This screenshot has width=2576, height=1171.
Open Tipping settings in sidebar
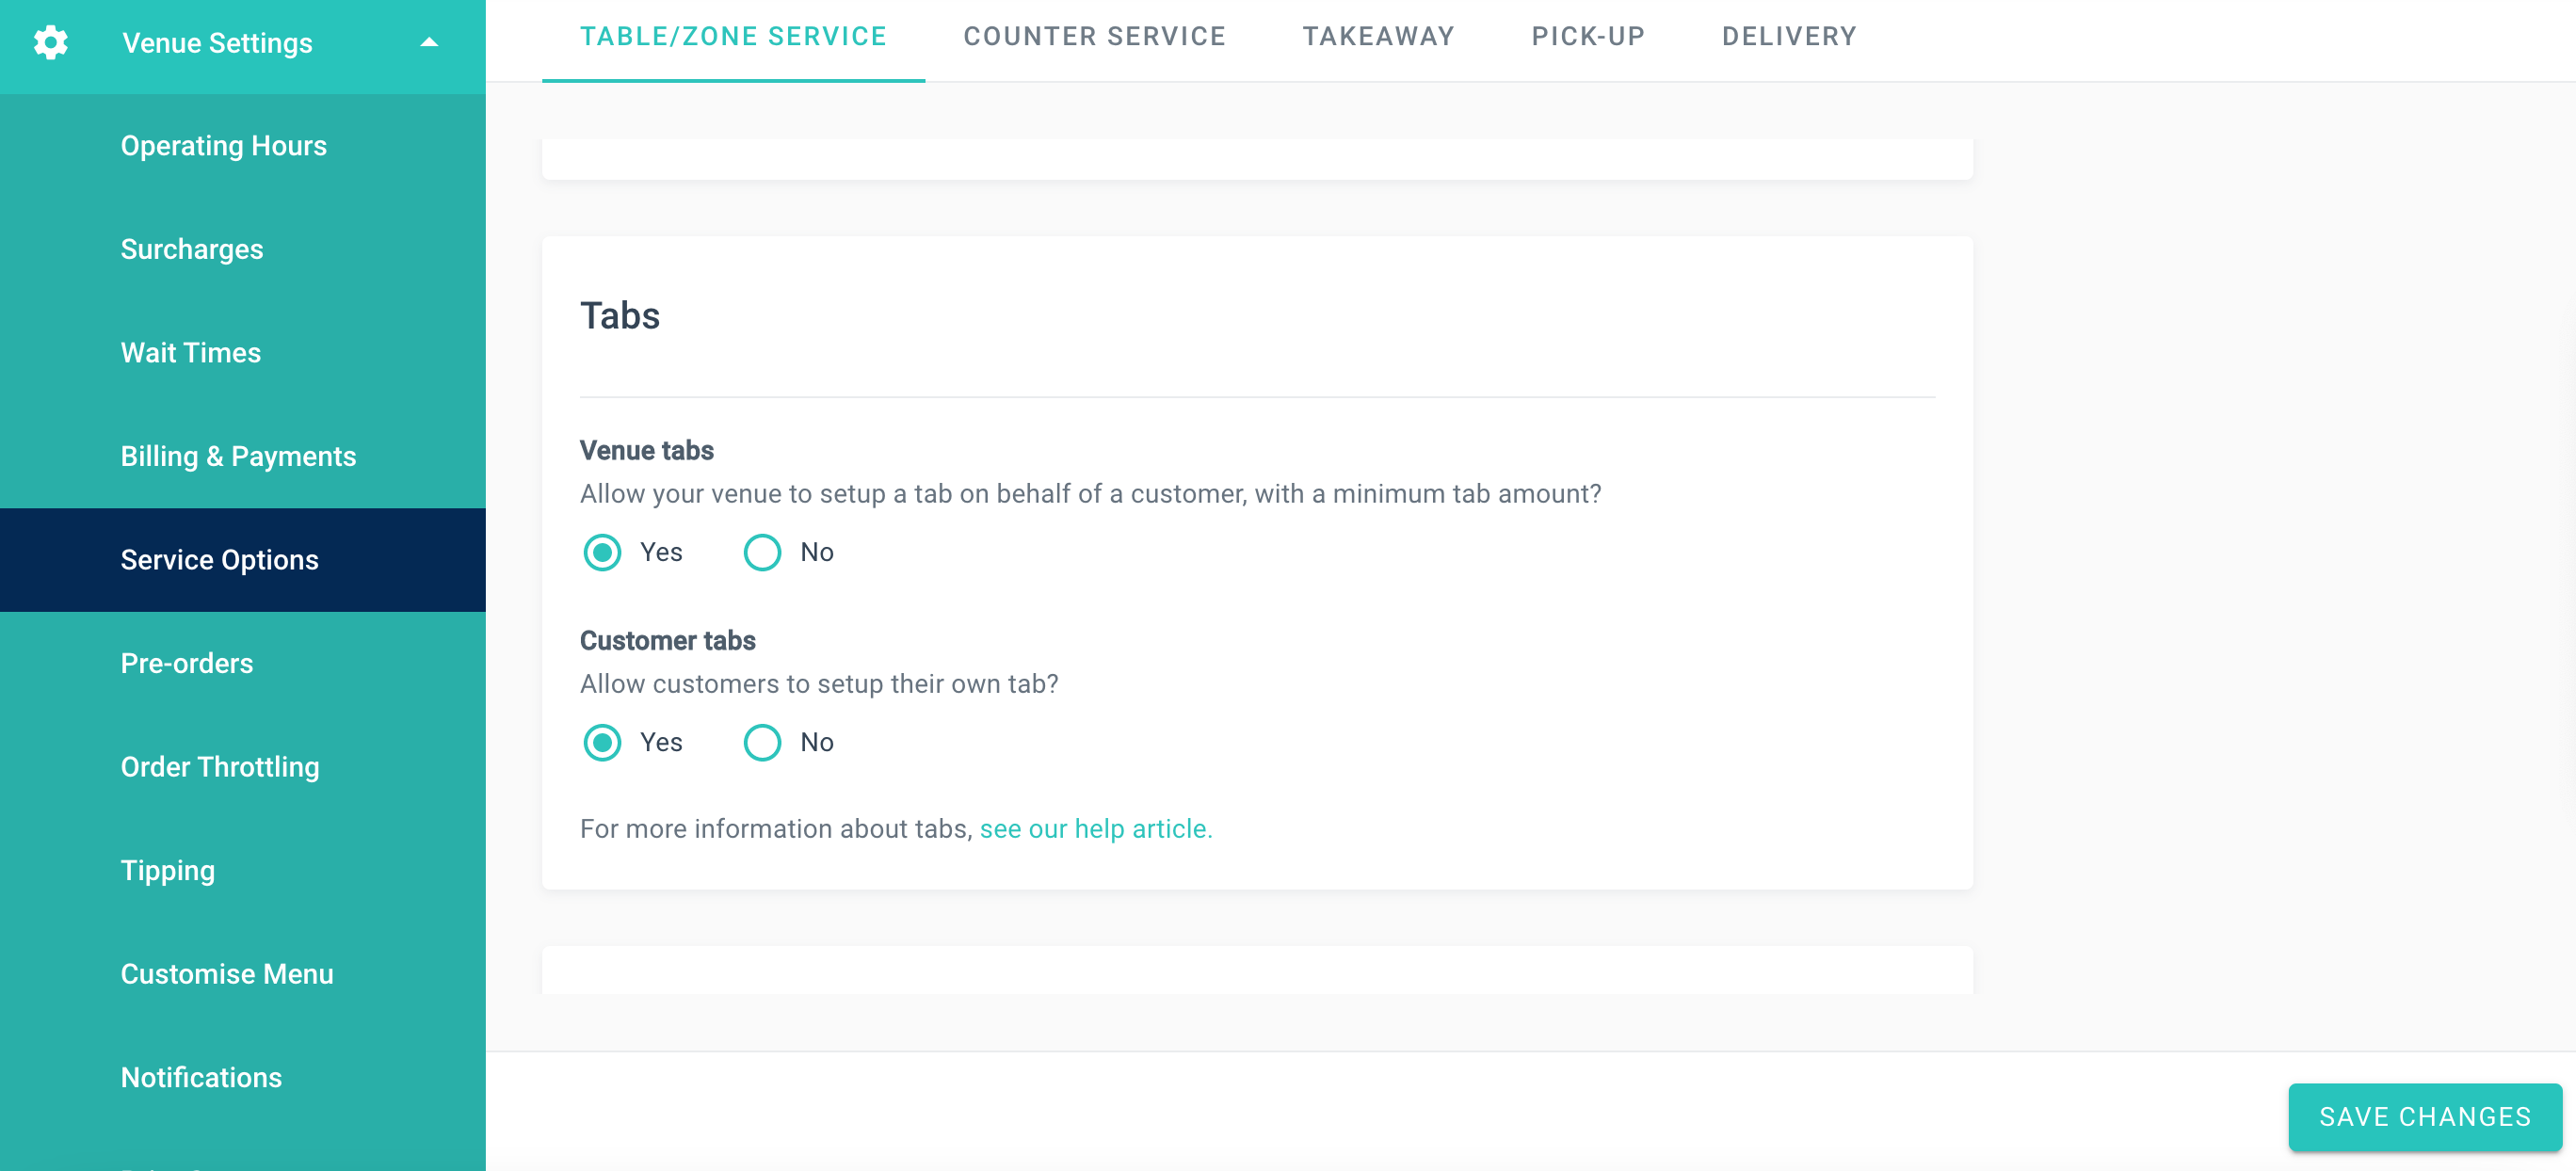[x=168, y=870]
